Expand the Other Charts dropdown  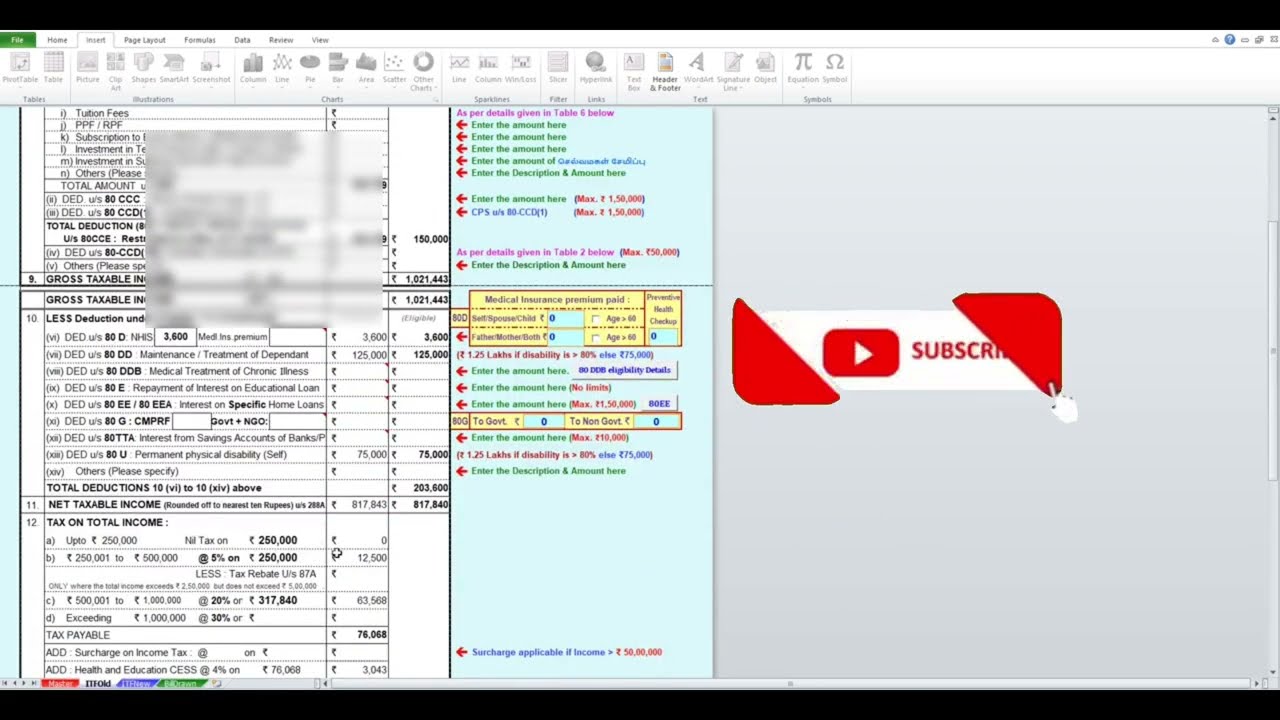tap(424, 70)
